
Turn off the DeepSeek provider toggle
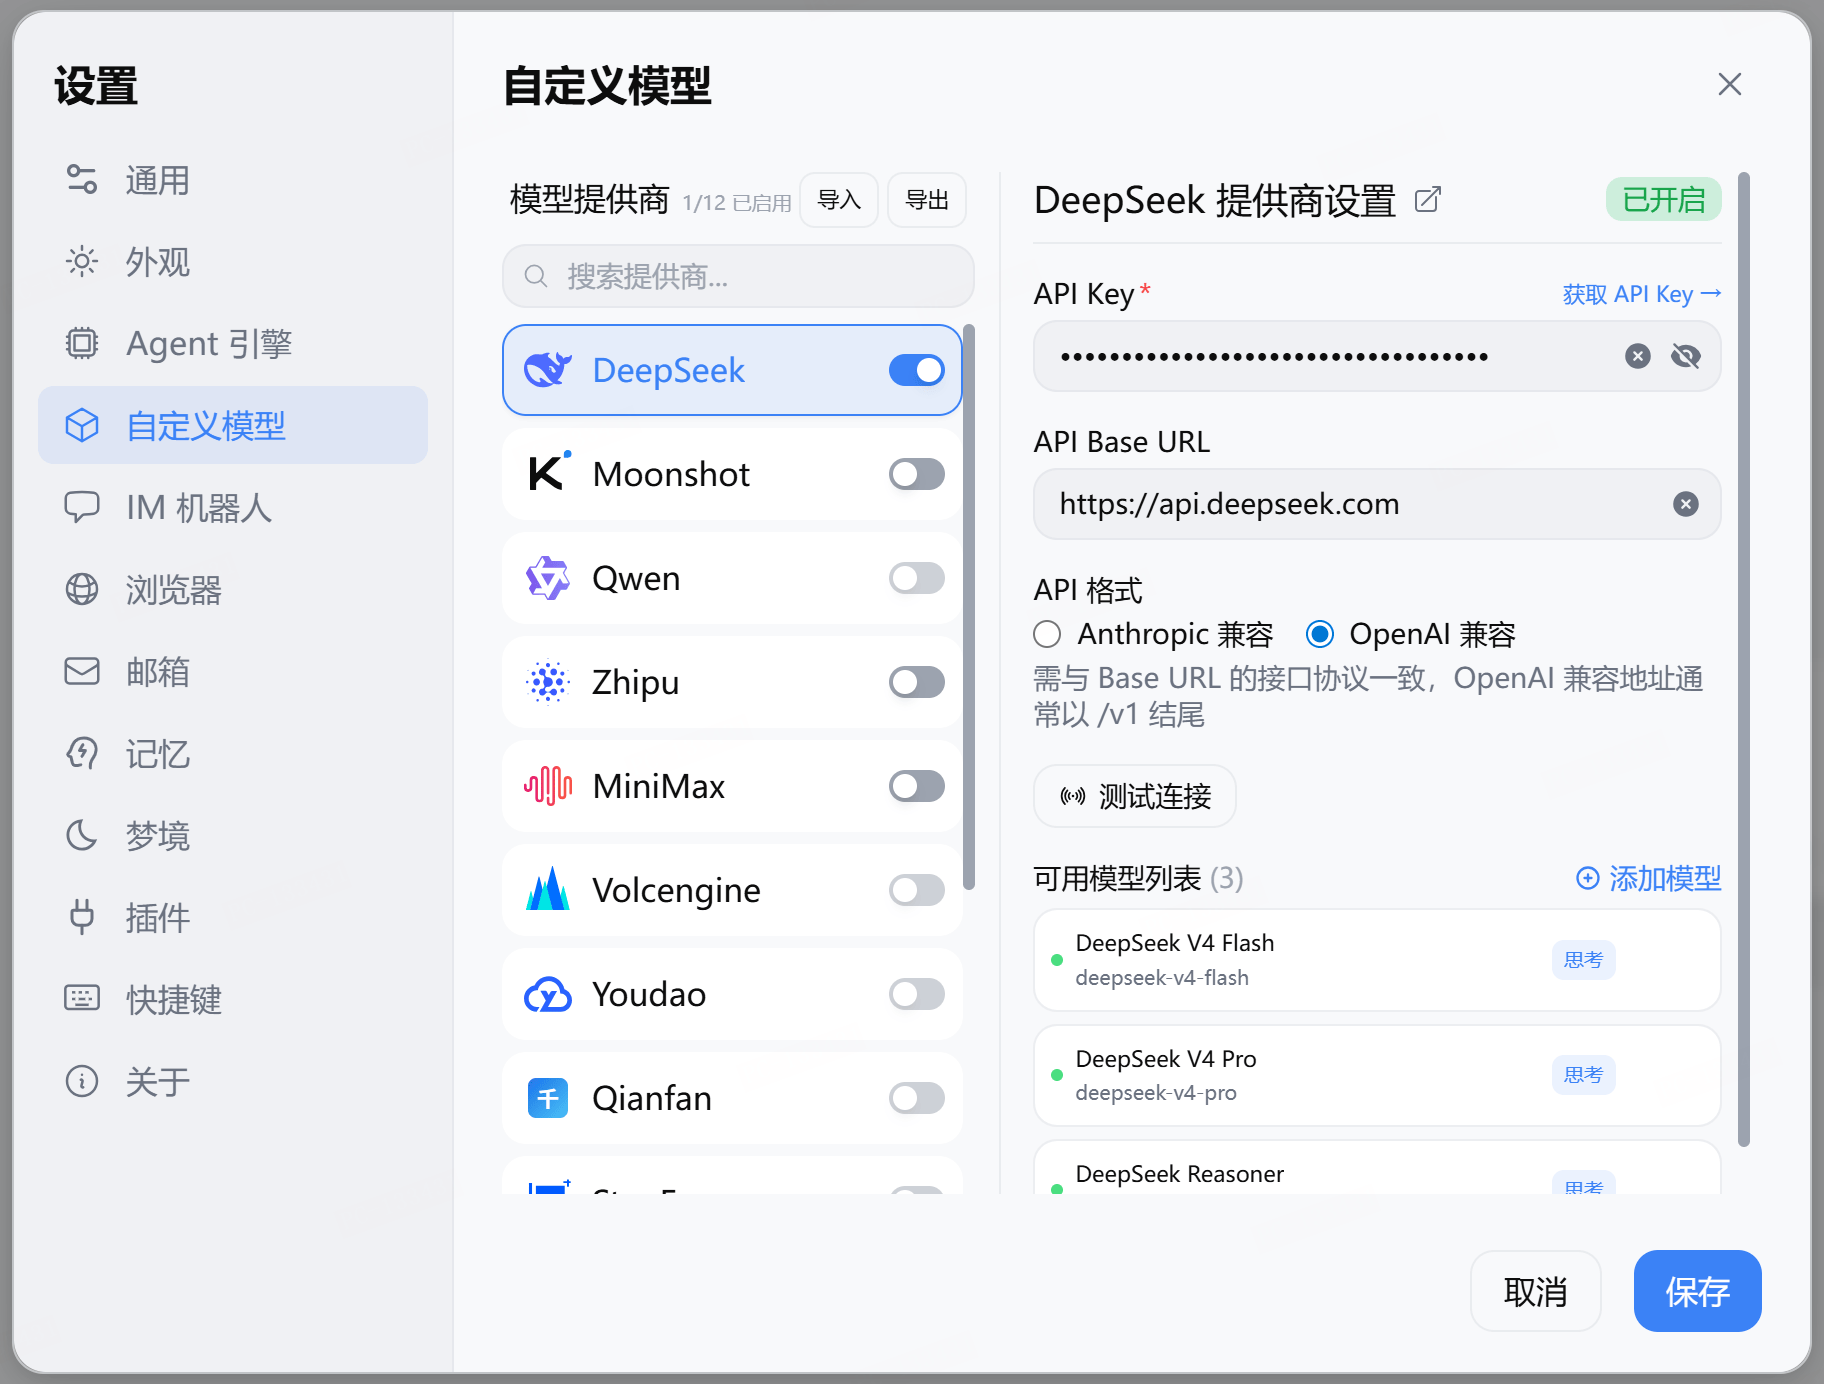917,370
